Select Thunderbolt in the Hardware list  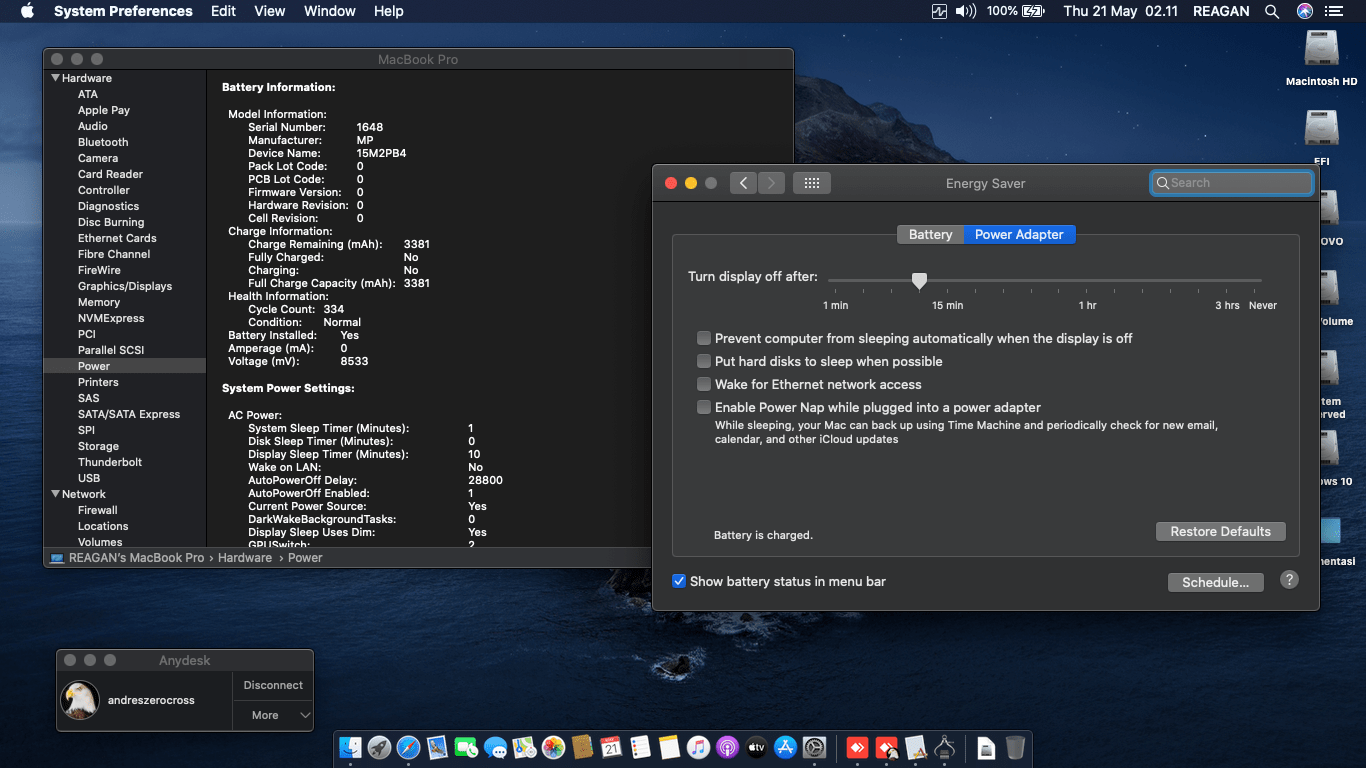(110, 462)
